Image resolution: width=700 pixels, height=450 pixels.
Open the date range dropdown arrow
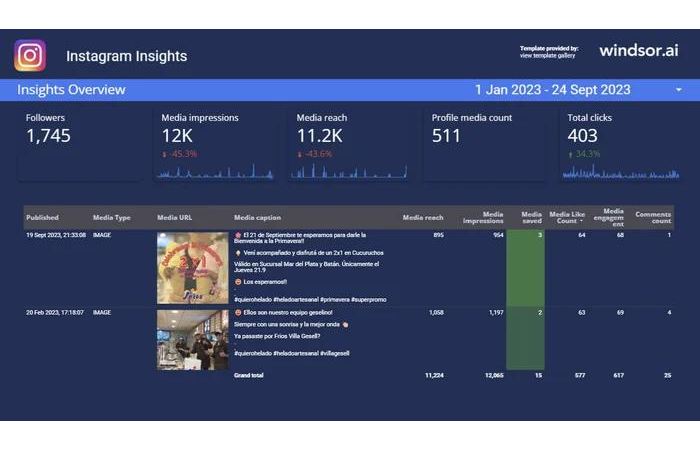click(x=678, y=90)
